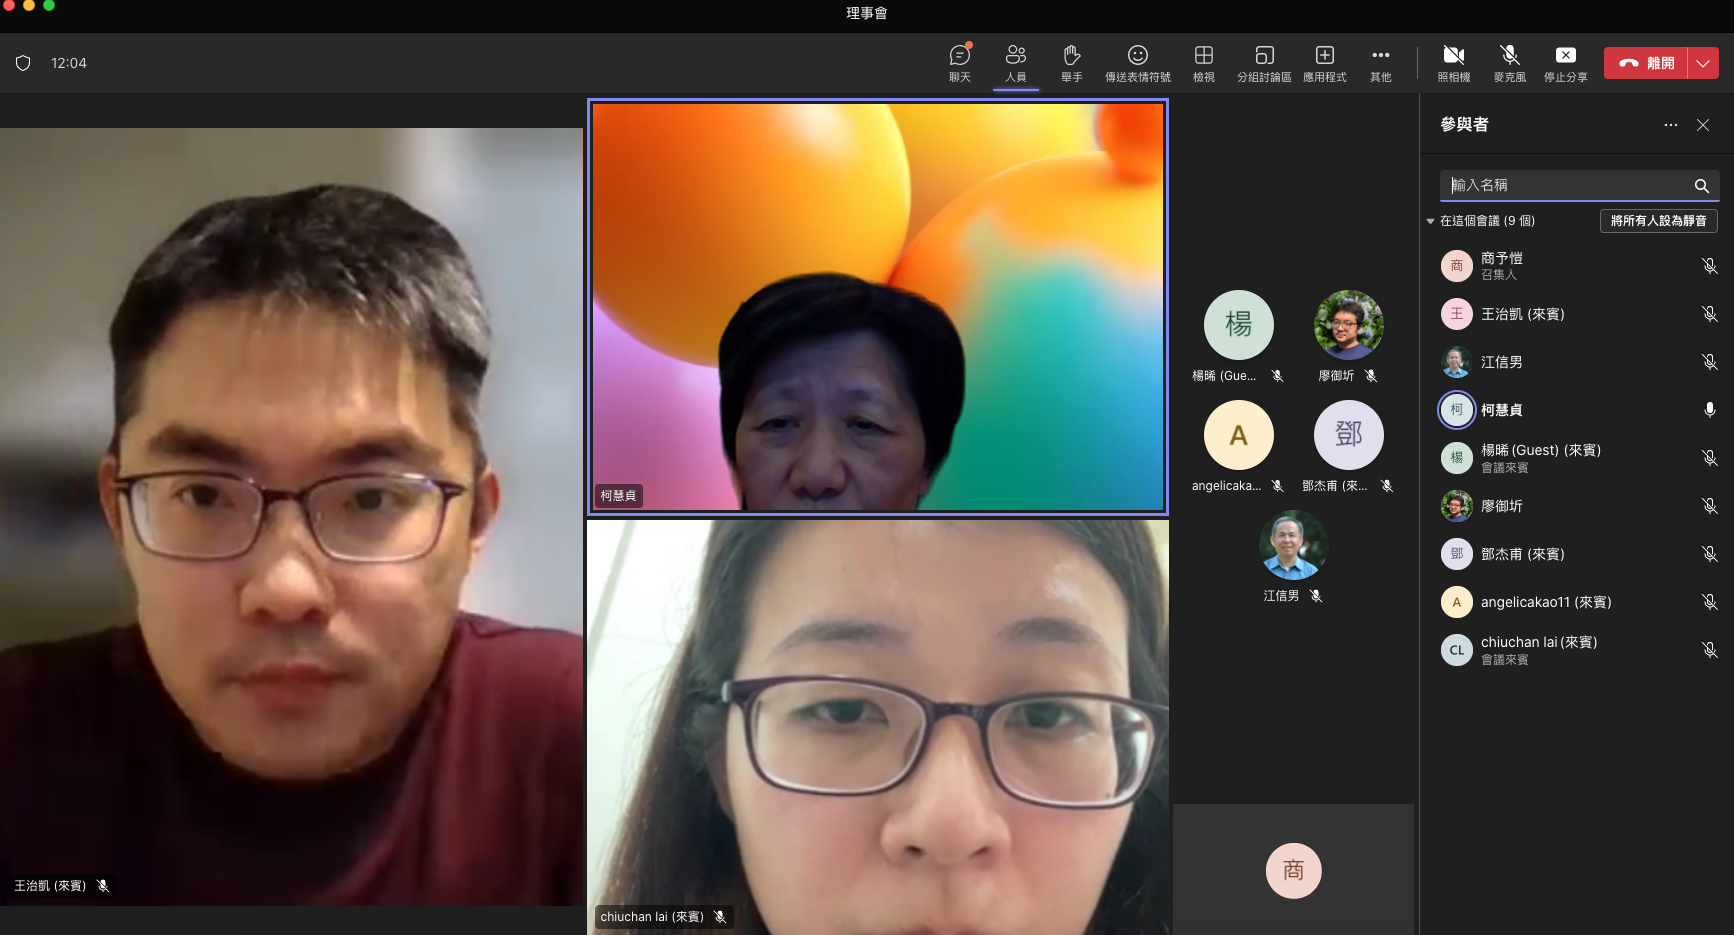Click 江信男 photo avatar in gallery
1734x935 pixels.
click(1294, 545)
